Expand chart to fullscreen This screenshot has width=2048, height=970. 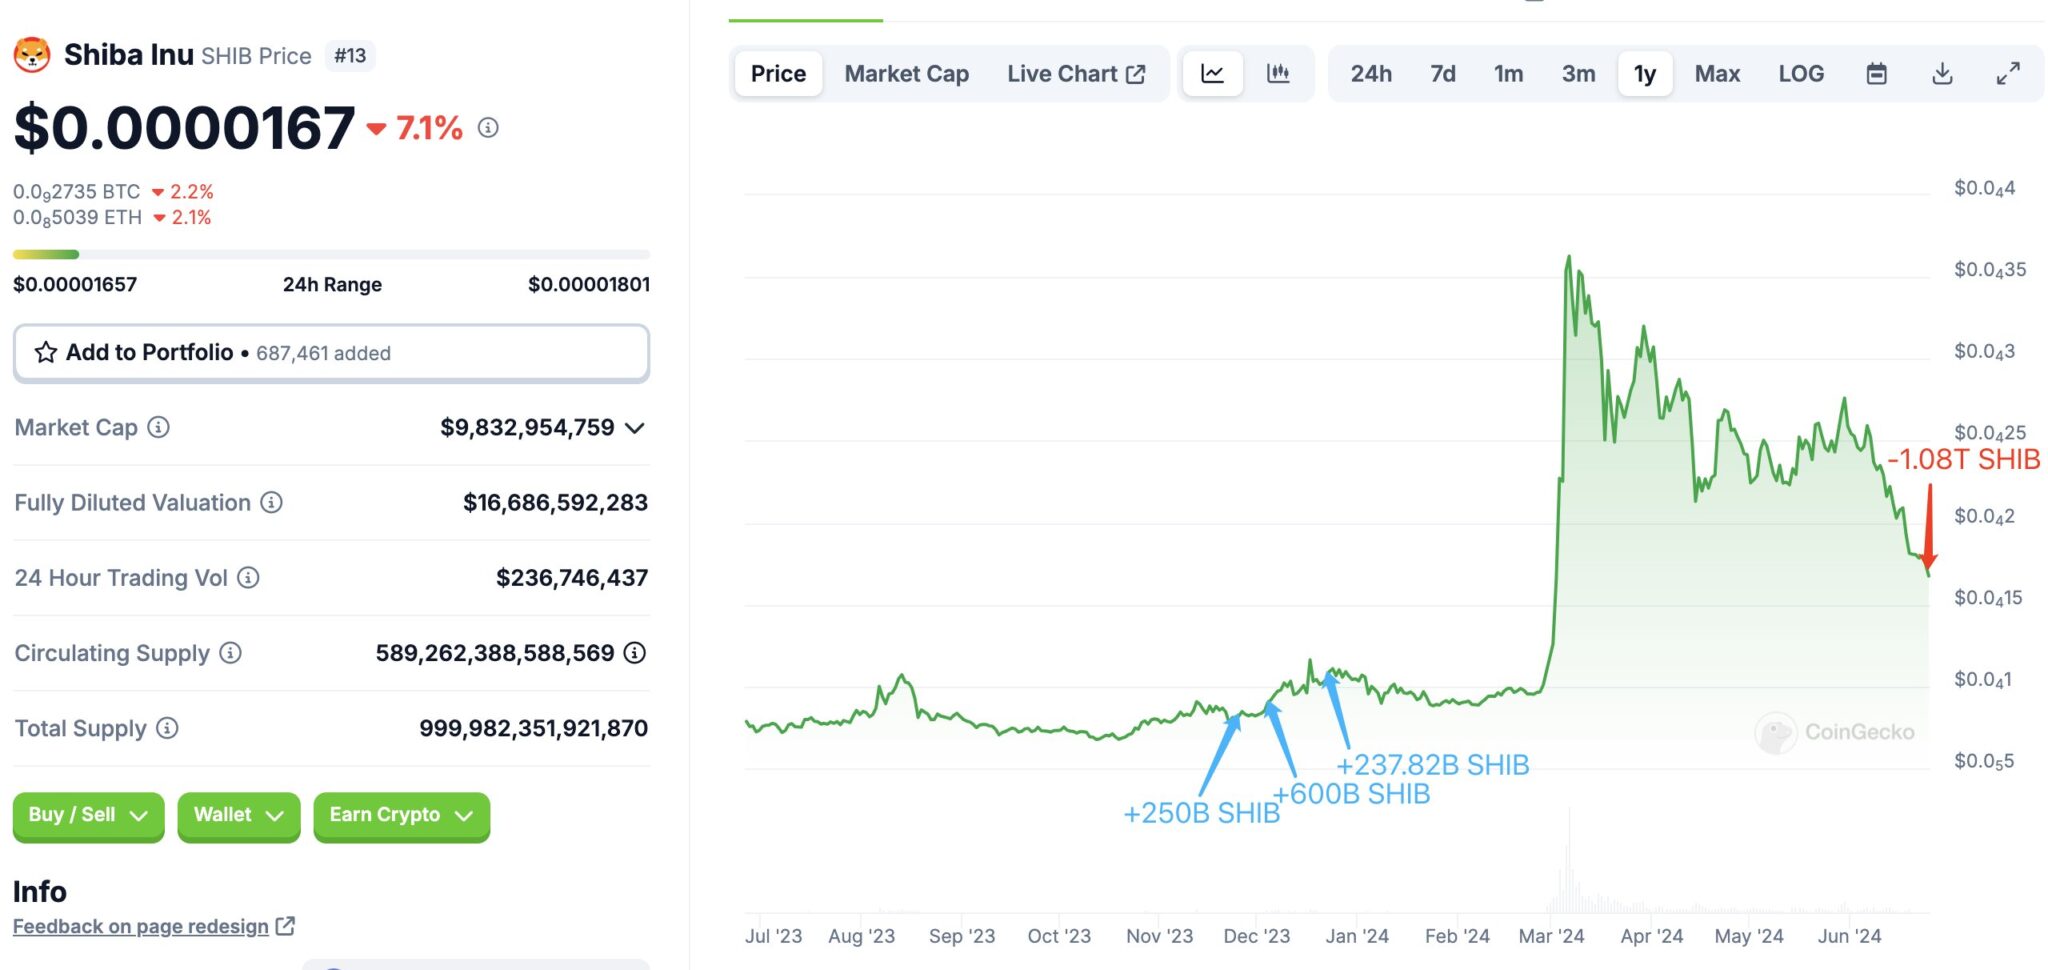(x=2007, y=74)
